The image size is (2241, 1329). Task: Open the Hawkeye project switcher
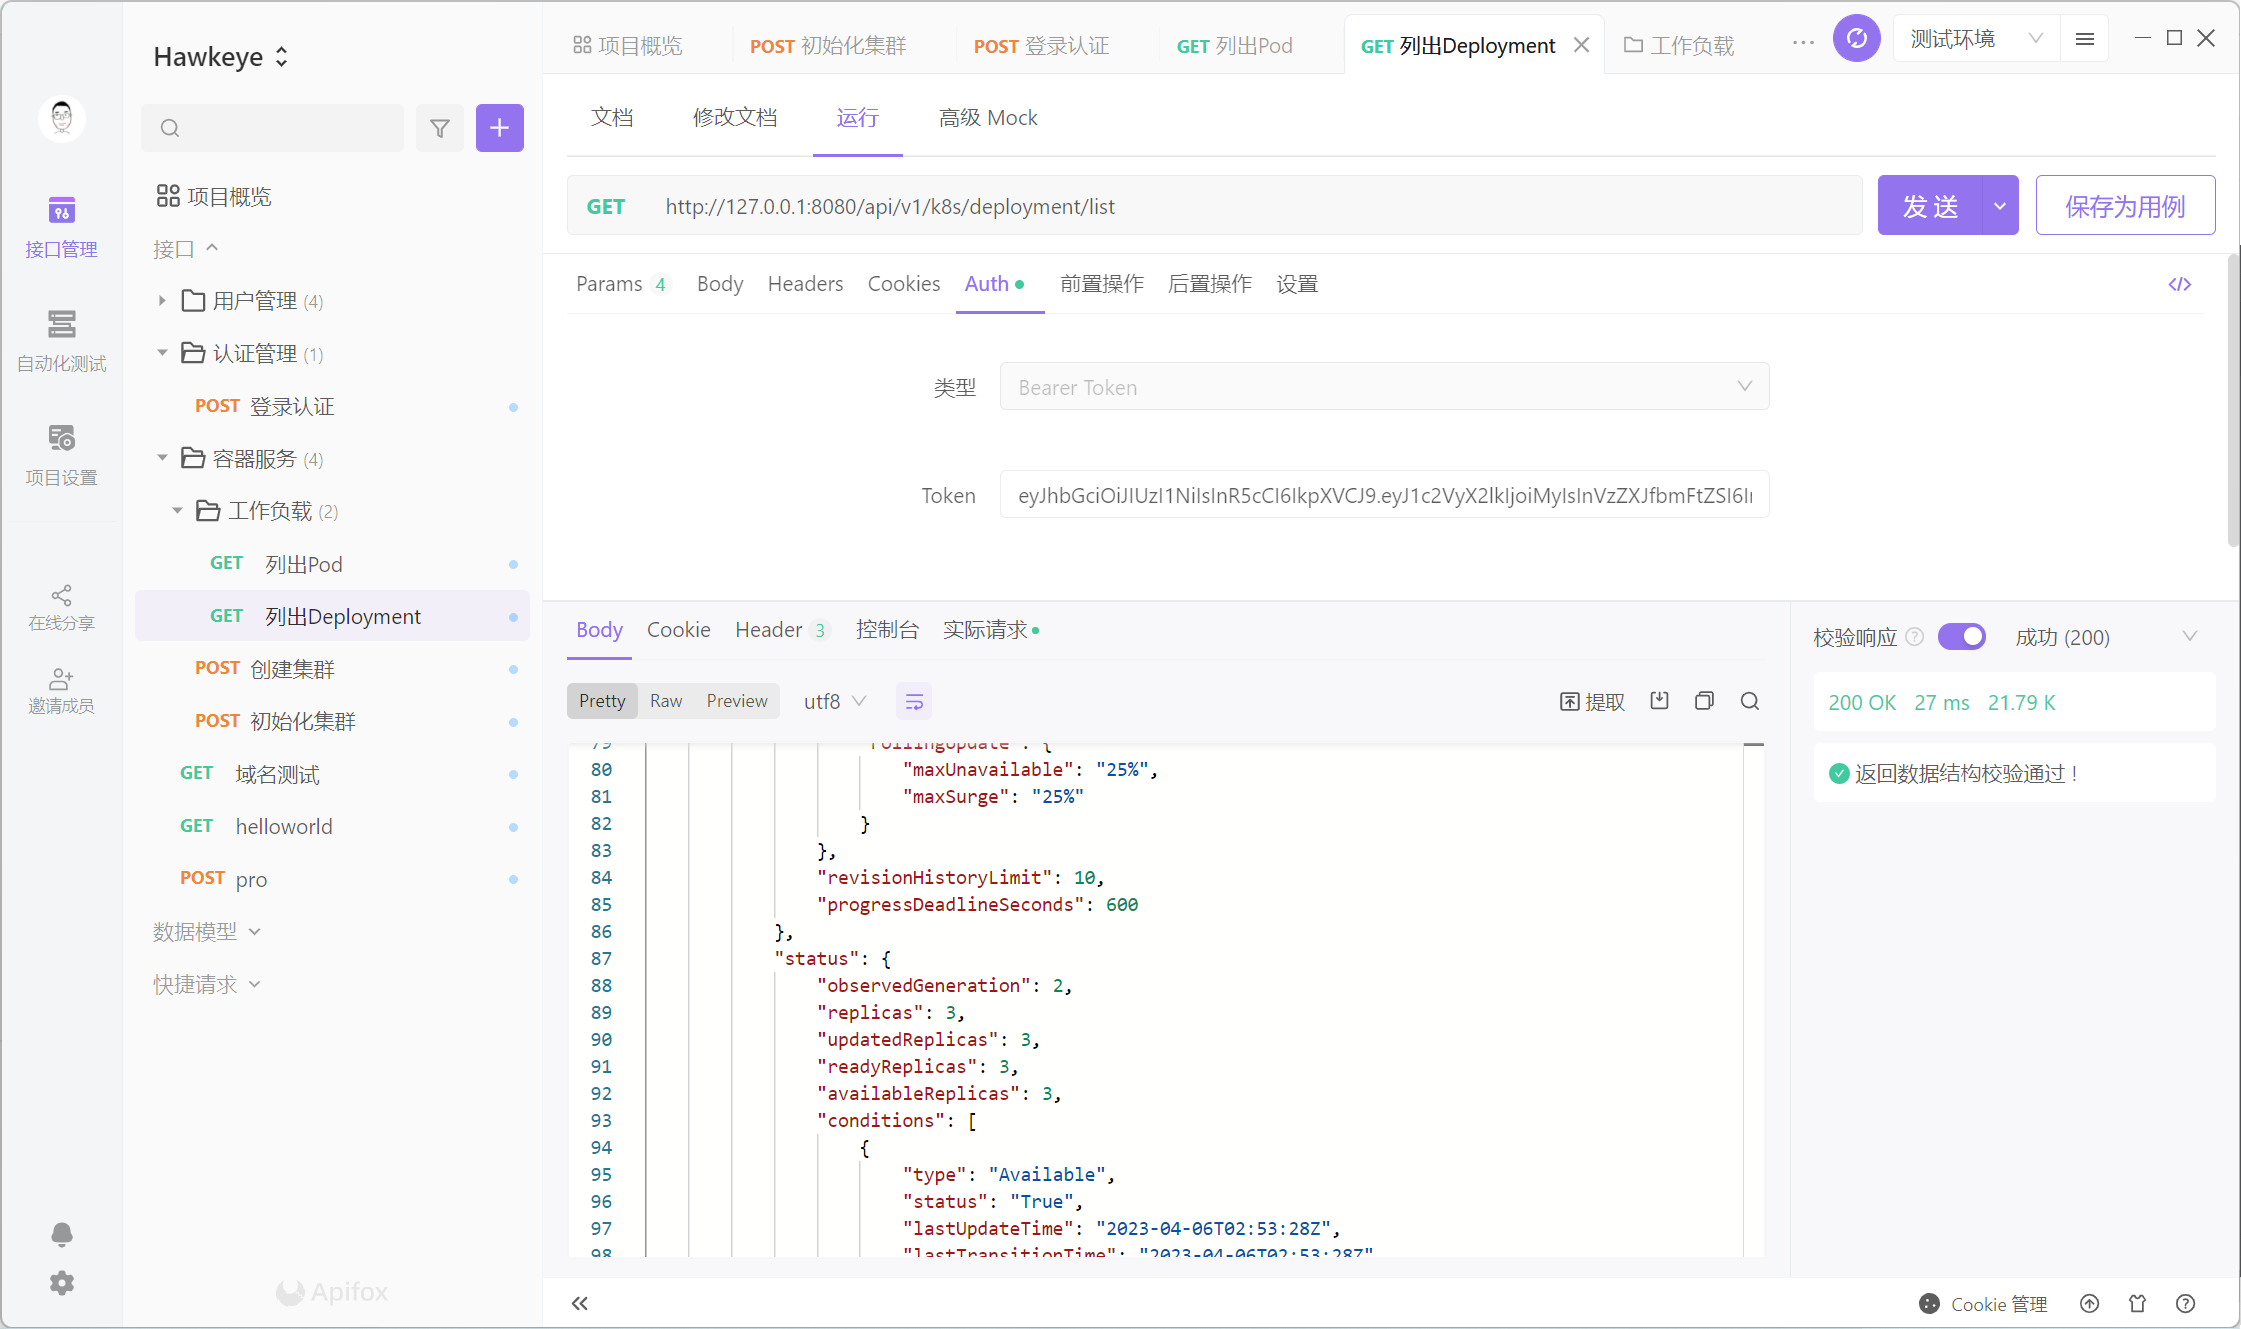[x=221, y=57]
